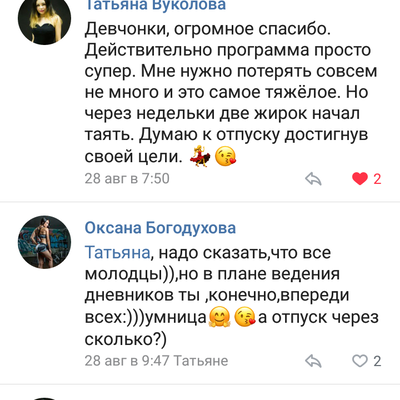The height and width of the screenshot is (400, 400).
Task: Tap kiss emoji before 'а отпуск через'
Action: click(245, 317)
